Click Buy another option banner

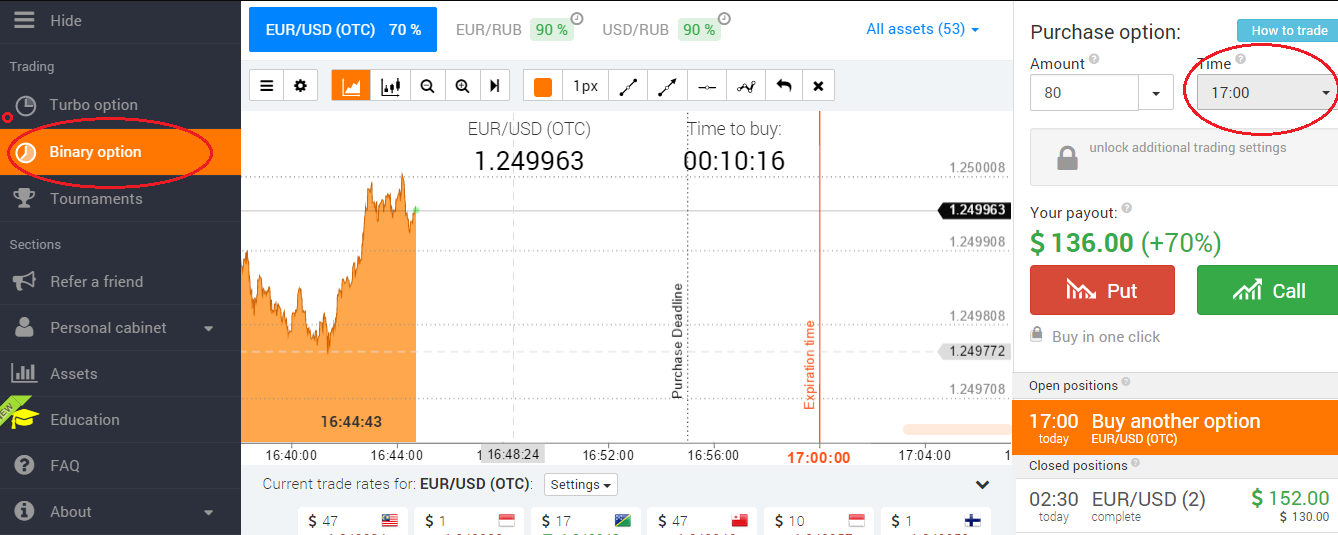[1176, 427]
